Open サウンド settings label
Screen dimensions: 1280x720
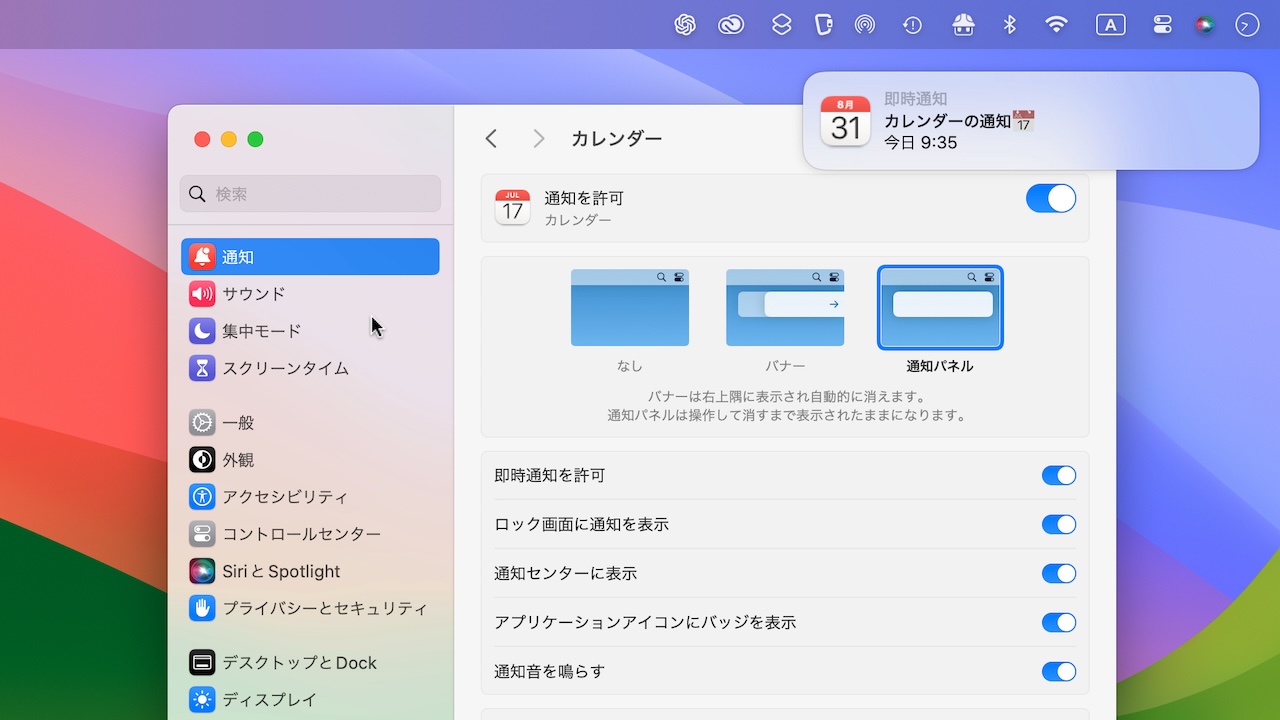tap(254, 294)
